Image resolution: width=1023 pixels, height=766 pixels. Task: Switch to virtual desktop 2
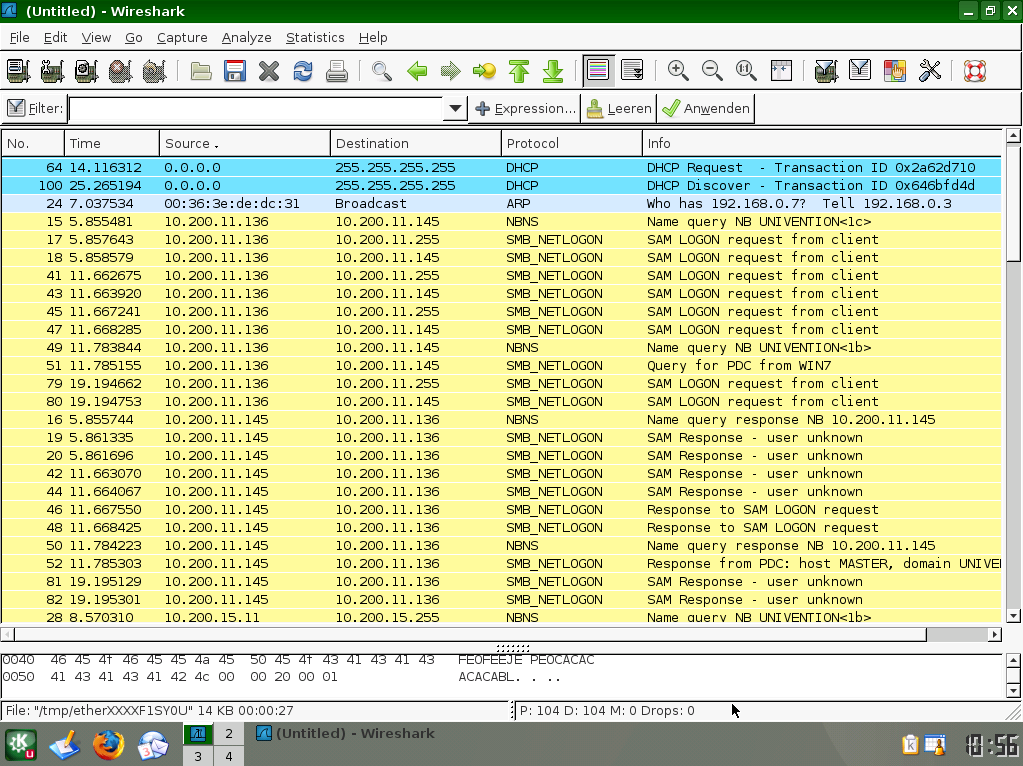point(228,734)
